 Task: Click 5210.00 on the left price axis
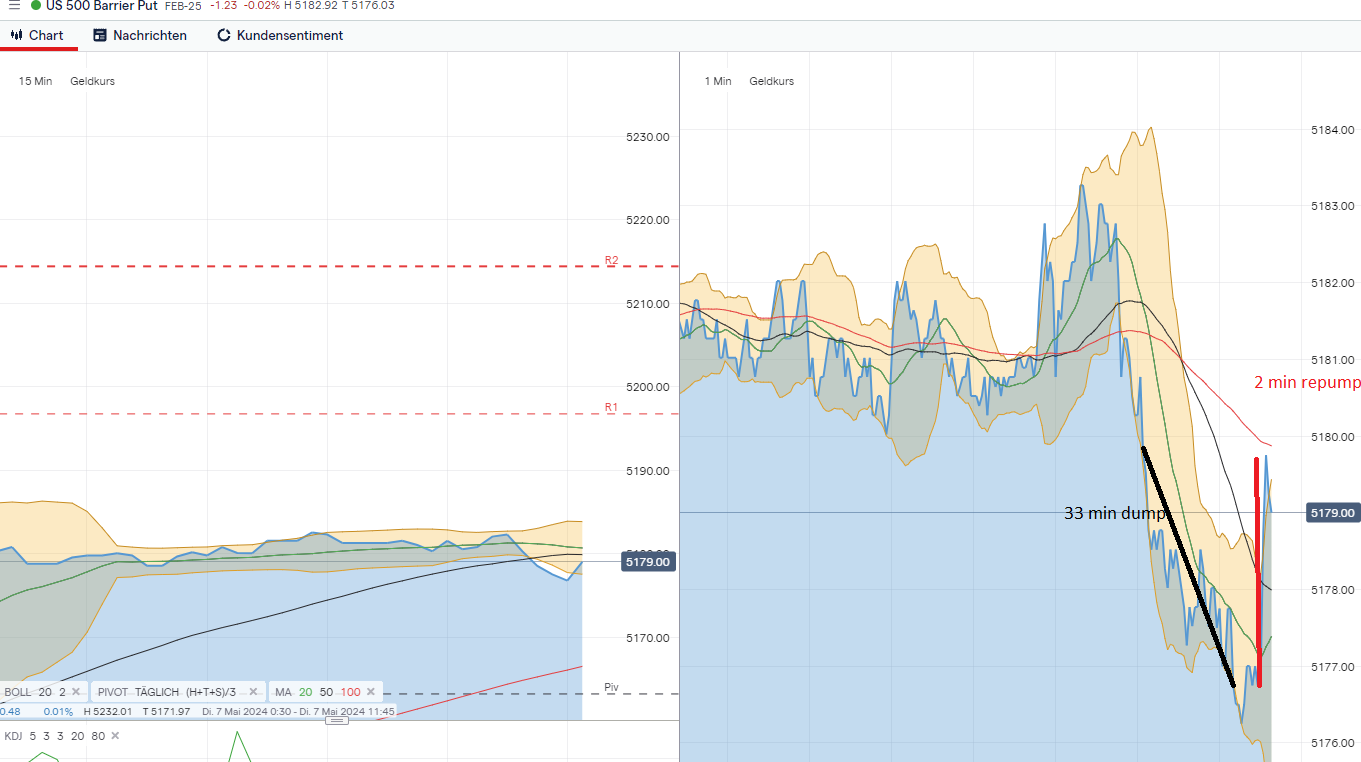click(x=648, y=304)
